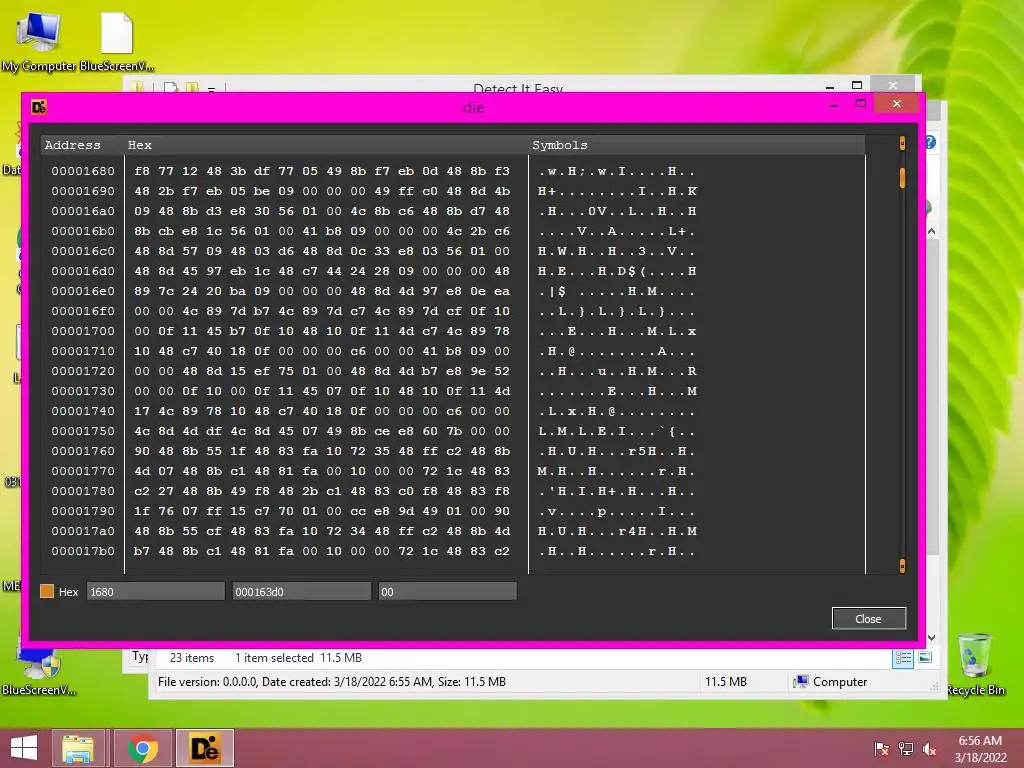Click symbols text '.H.U.H...r5H..H.'
Image resolution: width=1024 pixels, height=768 pixels.
click(617, 451)
